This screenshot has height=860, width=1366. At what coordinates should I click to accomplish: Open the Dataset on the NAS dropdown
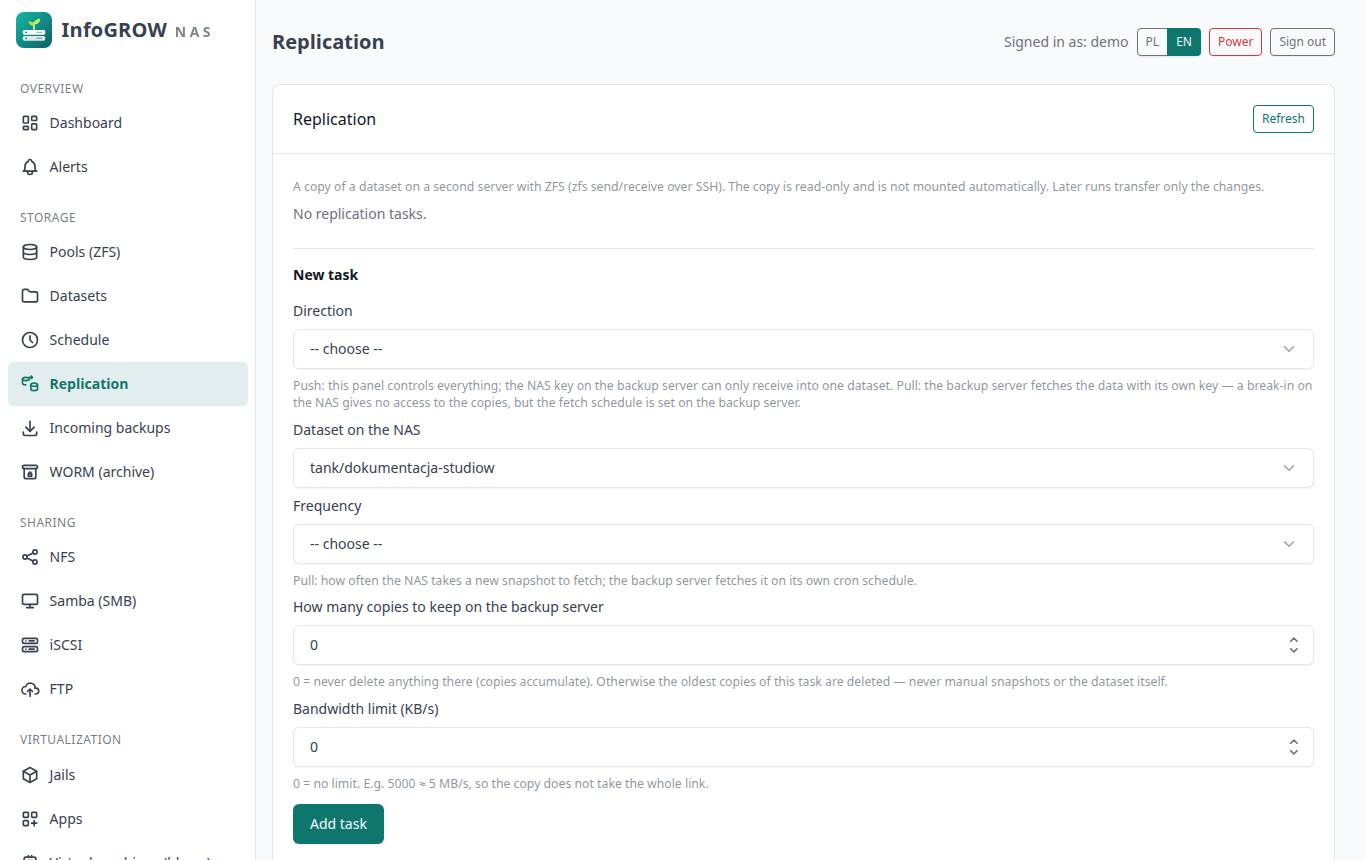click(x=803, y=468)
